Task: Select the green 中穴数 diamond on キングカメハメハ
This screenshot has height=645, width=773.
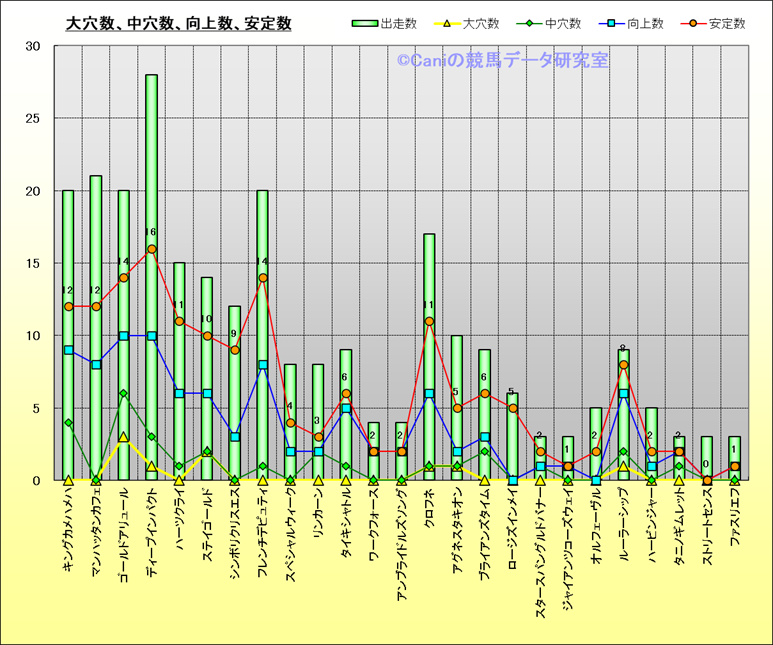Action: pos(68,423)
